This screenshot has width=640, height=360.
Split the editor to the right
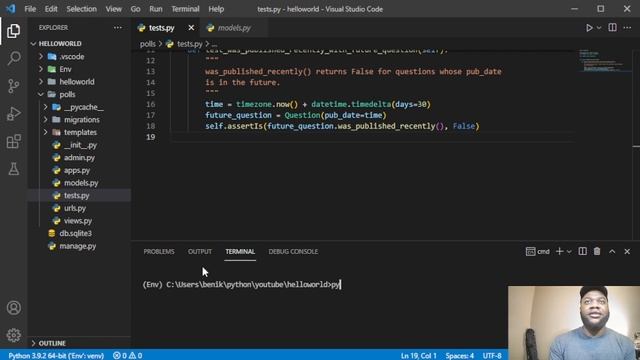click(612, 28)
